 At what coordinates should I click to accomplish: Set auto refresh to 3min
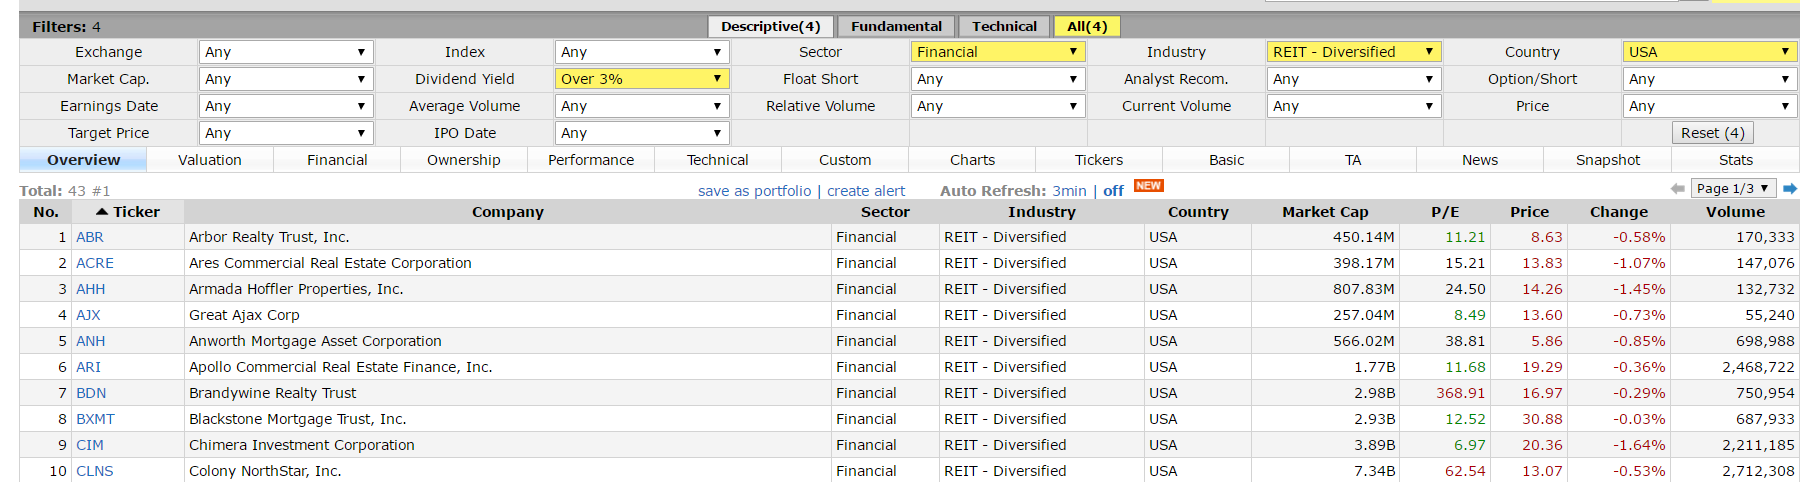coord(1069,191)
